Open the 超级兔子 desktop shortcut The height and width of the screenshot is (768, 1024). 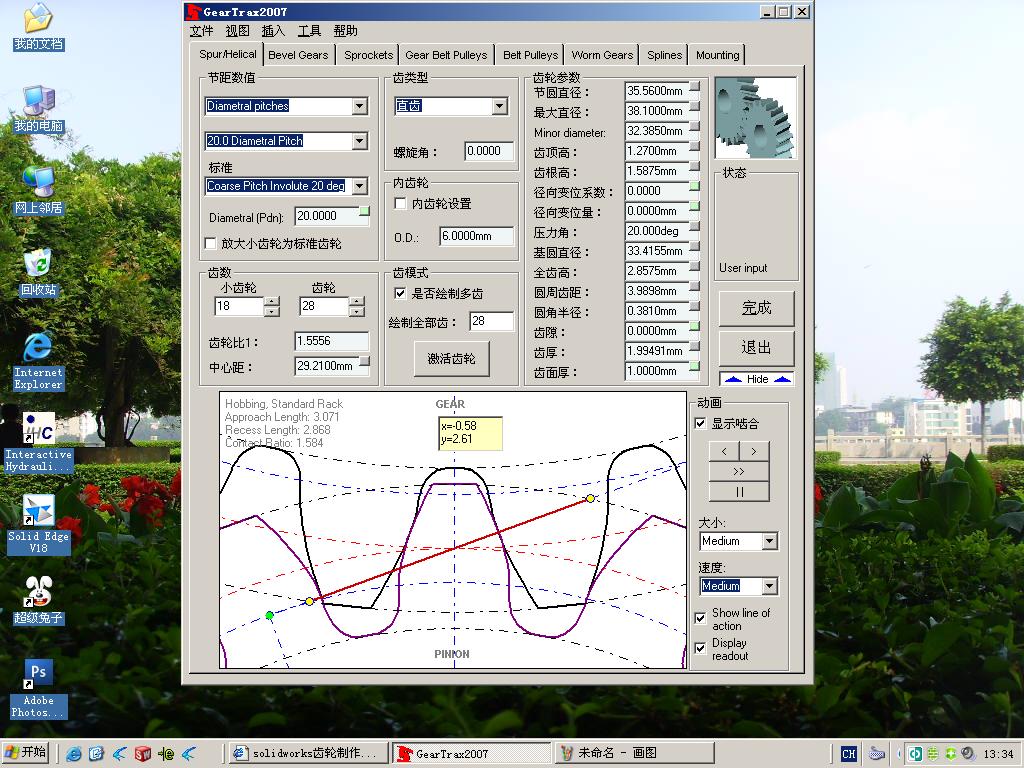pos(39,601)
